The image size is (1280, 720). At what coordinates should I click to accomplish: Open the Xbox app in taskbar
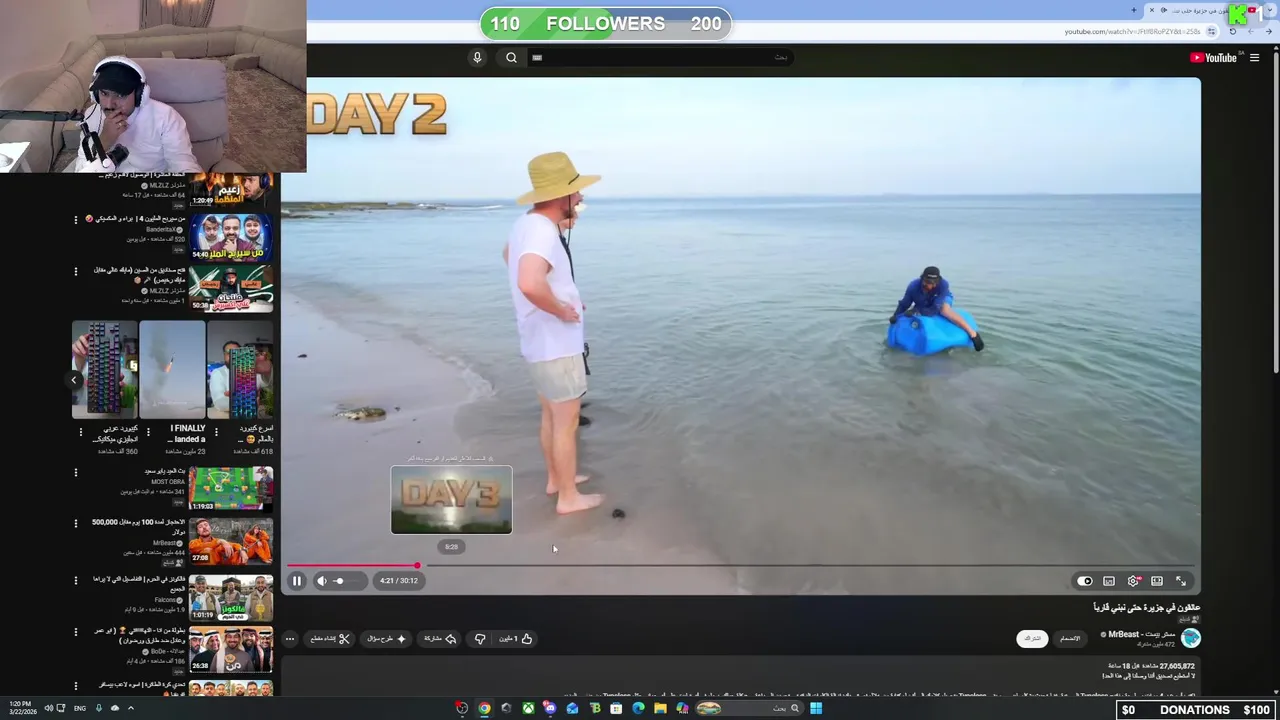click(x=528, y=709)
